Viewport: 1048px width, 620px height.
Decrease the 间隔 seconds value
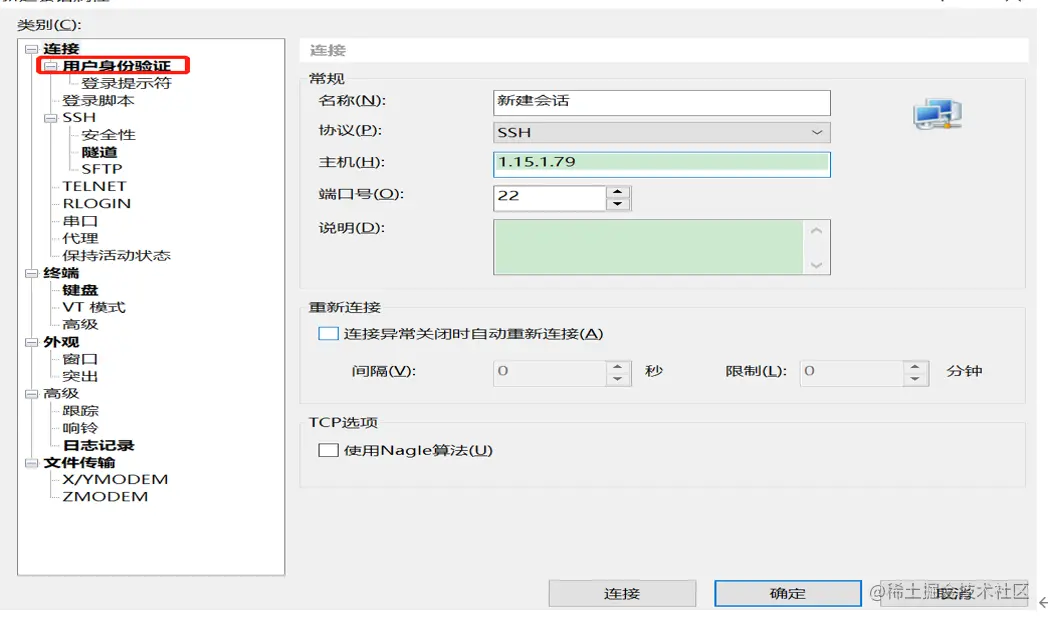coord(618,379)
